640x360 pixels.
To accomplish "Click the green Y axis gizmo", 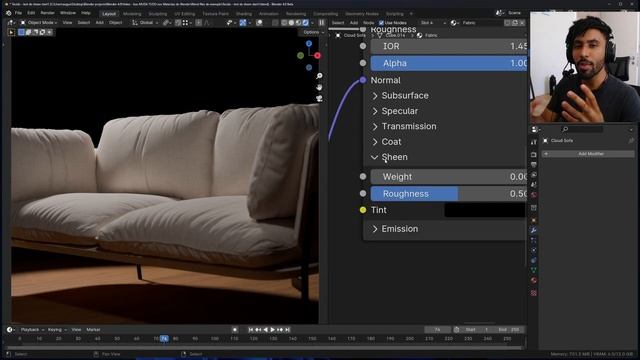I will (300, 55).
